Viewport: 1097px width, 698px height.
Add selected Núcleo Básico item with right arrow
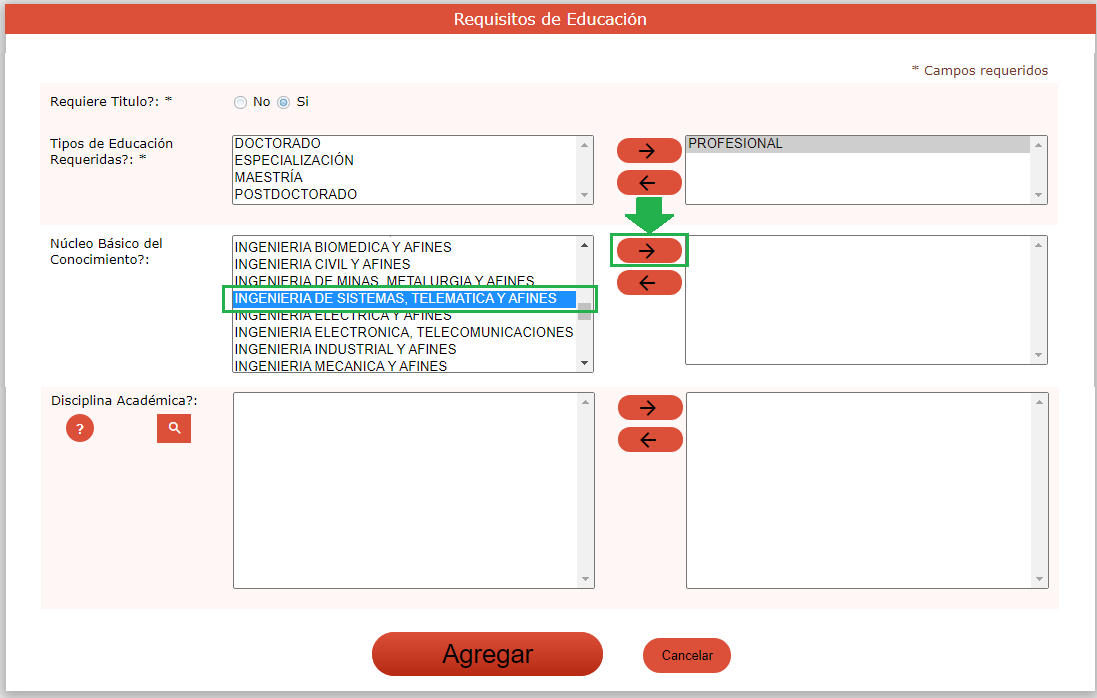point(649,250)
